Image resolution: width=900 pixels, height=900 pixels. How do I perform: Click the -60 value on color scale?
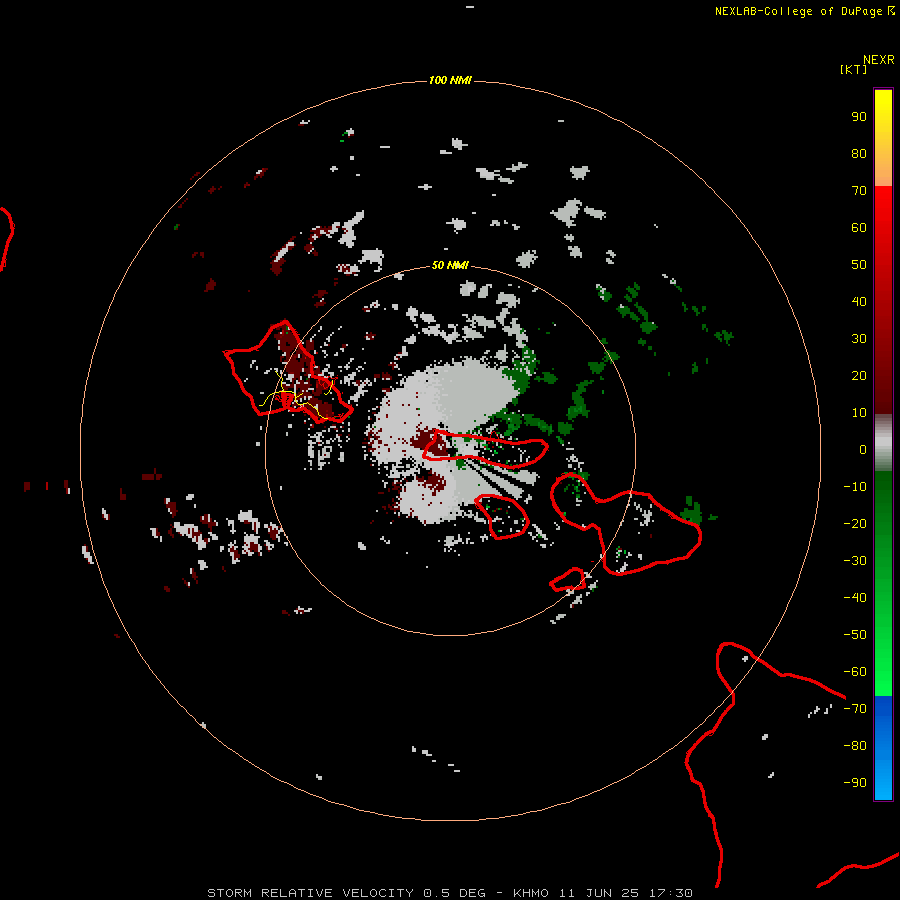click(x=855, y=672)
